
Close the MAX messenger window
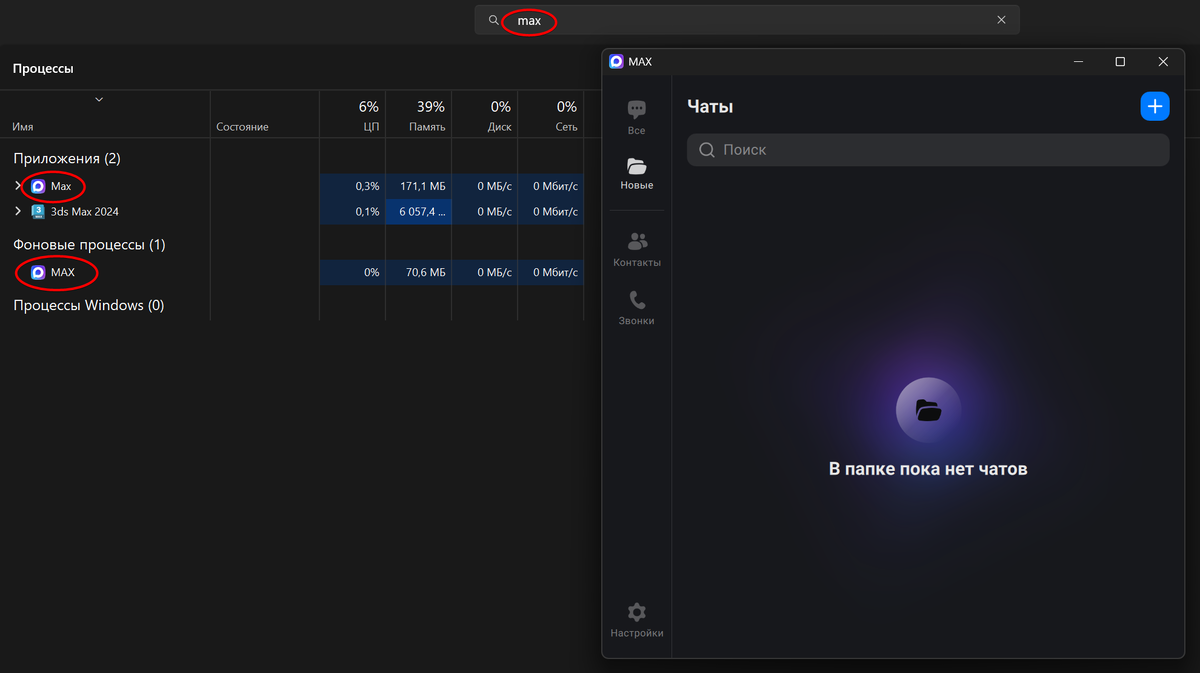click(x=1163, y=62)
